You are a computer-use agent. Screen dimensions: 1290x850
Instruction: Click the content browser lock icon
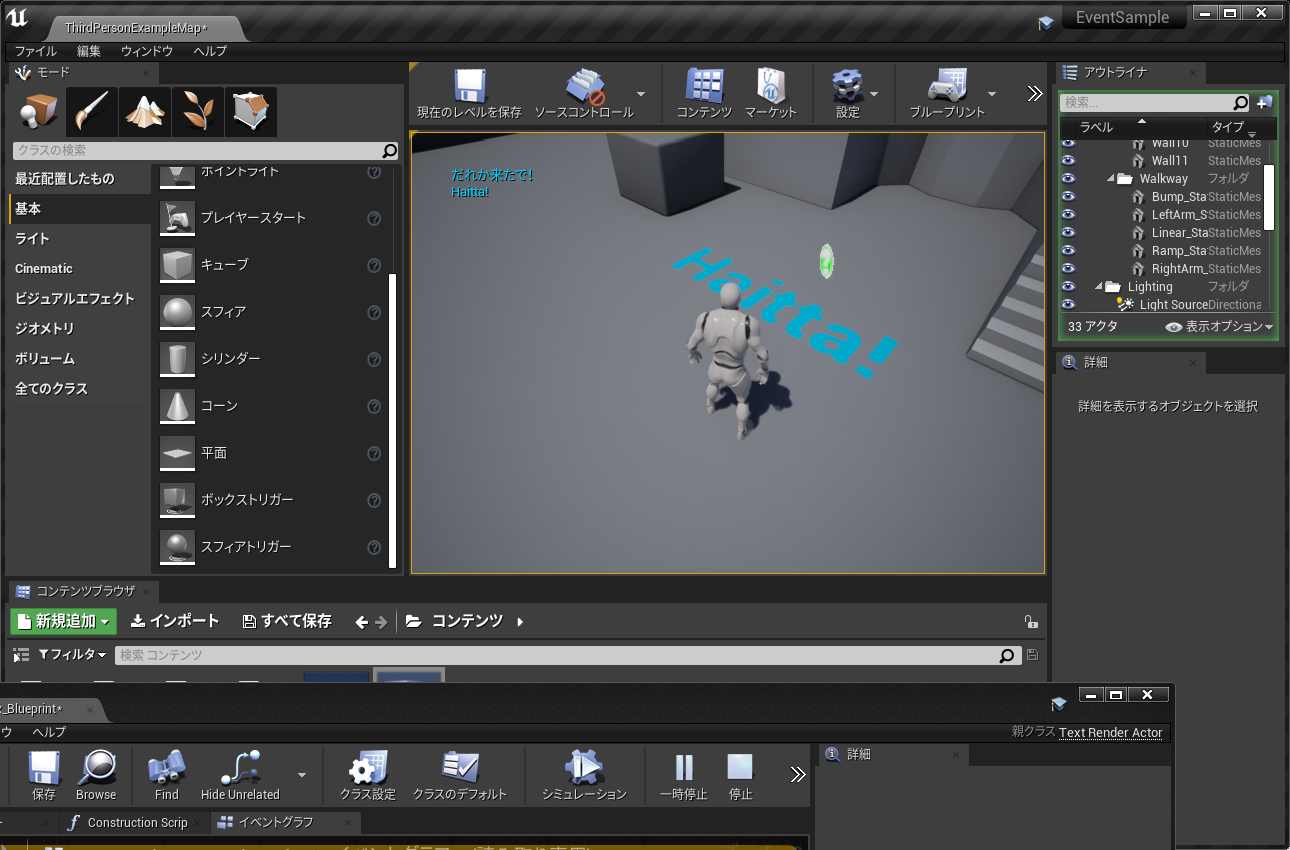[1031, 622]
